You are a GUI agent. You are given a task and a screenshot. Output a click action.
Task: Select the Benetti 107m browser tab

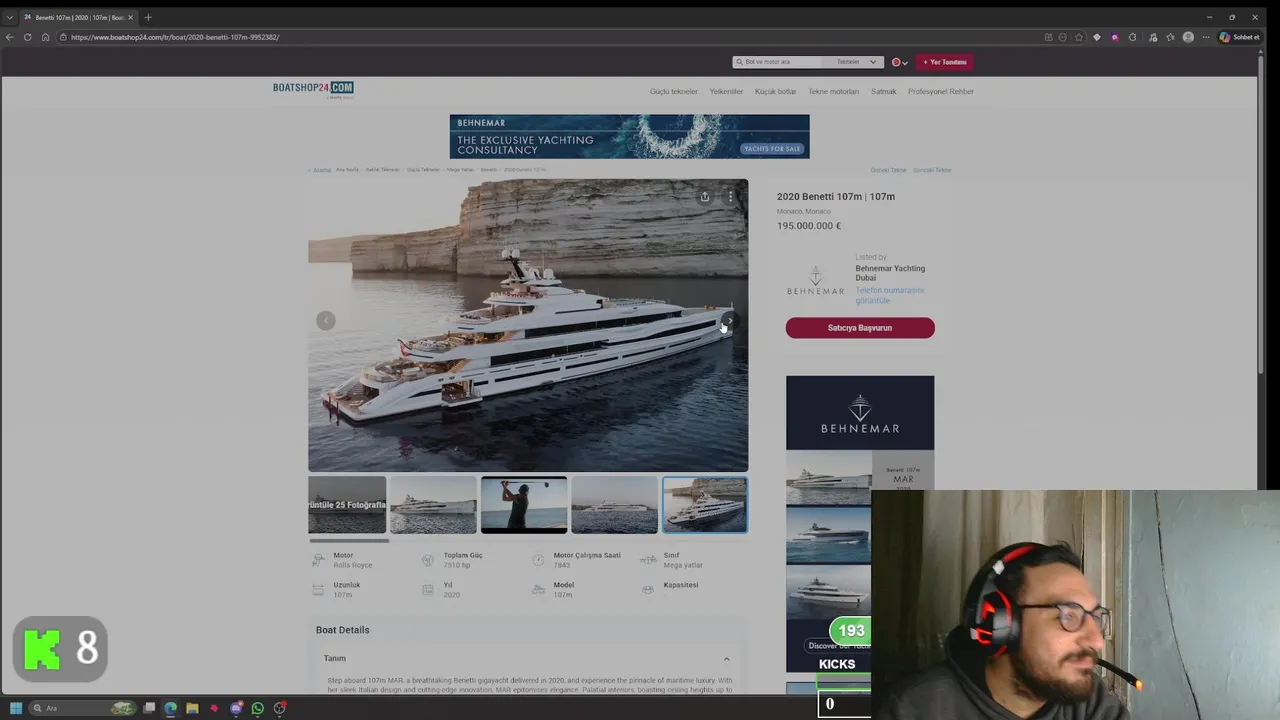point(78,17)
